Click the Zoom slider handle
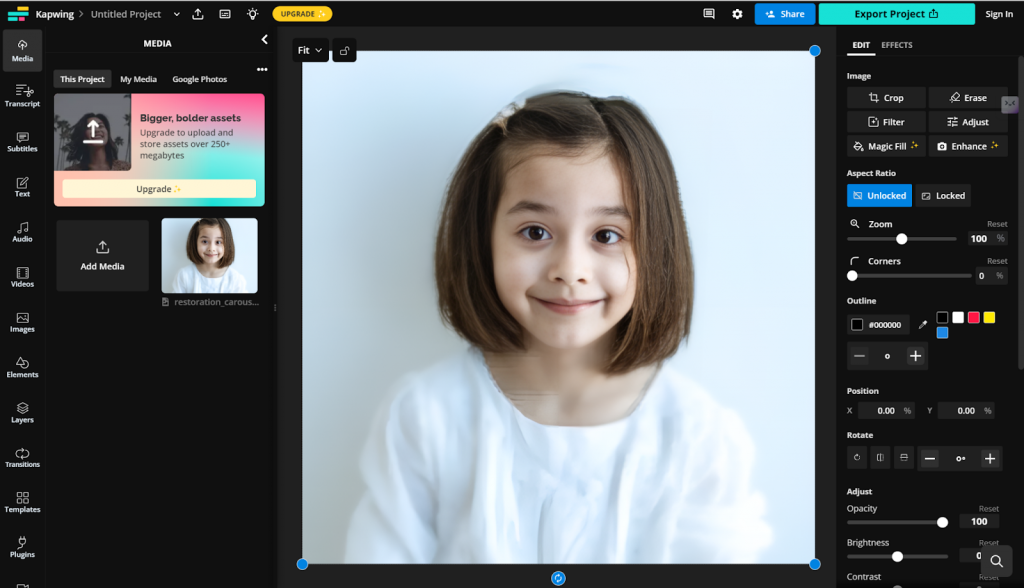The height and width of the screenshot is (588, 1024). point(901,239)
